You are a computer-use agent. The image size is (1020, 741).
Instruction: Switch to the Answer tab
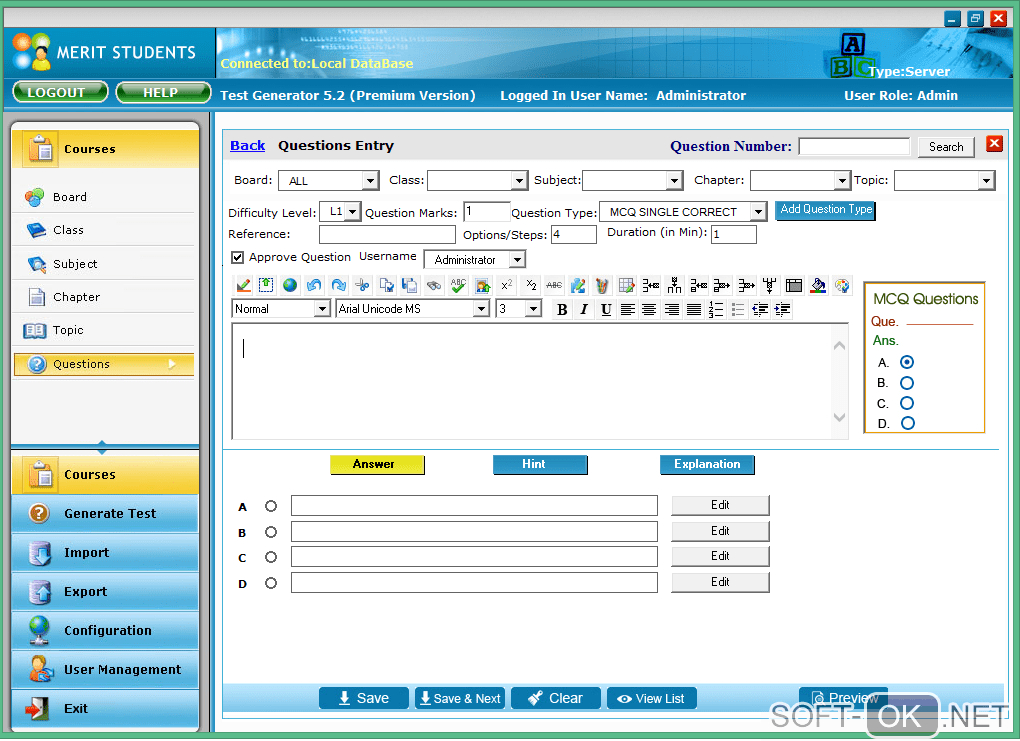point(377,465)
